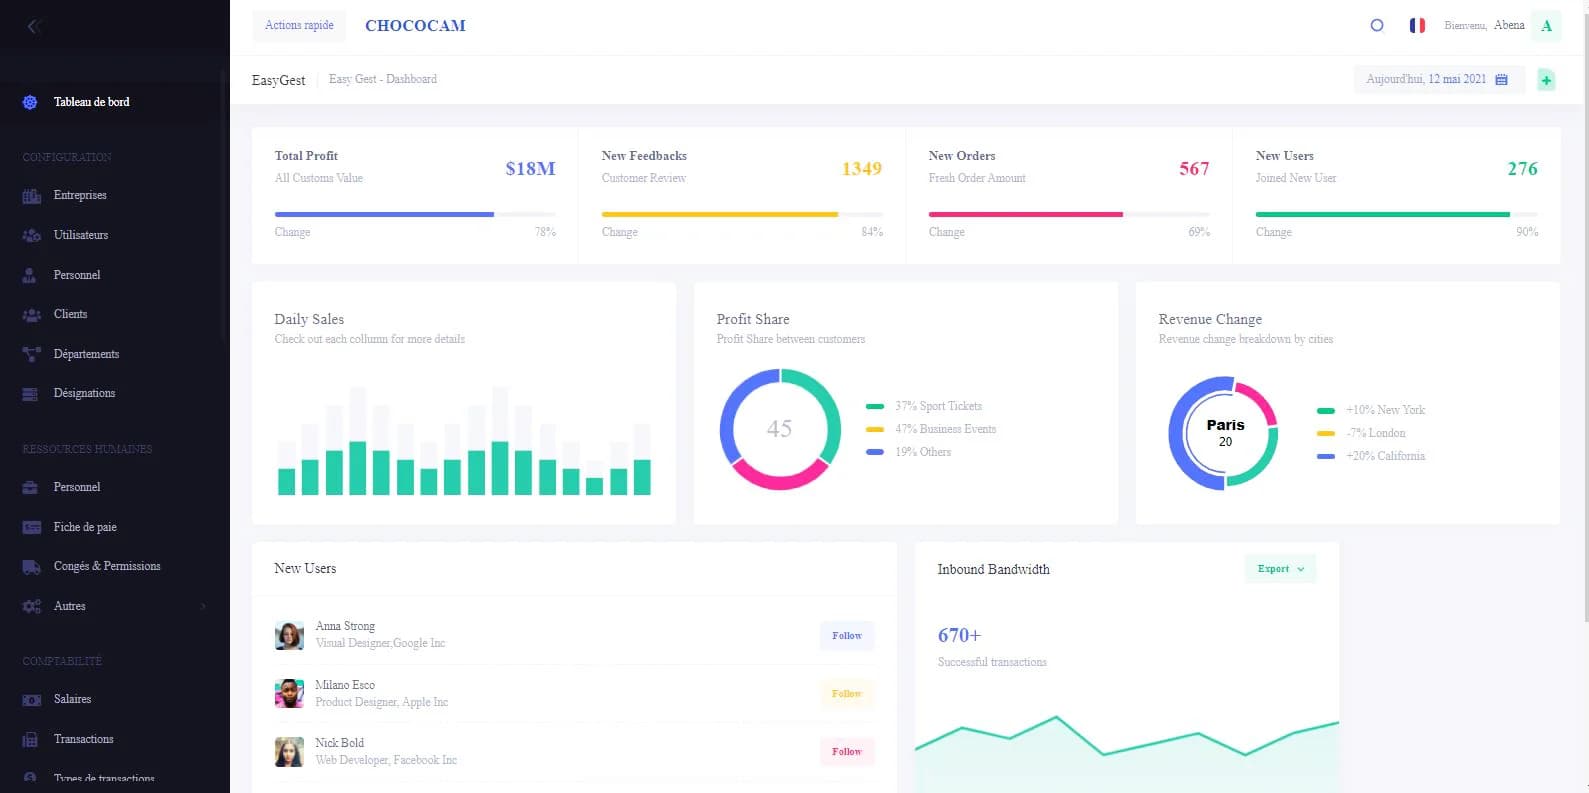The width and height of the screenshot is (1589, 793).
Task: Click the green user avatar letter A
Action: tap(1546, 26)
